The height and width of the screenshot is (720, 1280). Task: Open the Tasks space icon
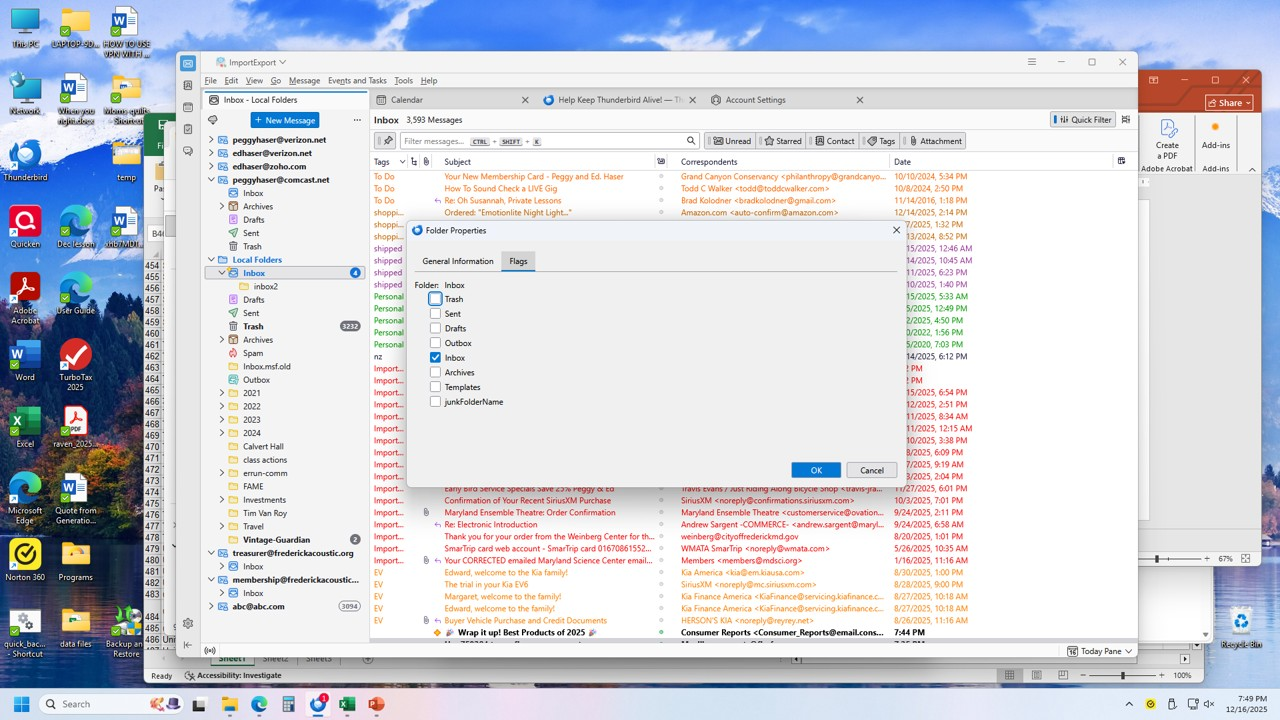tap(188, 129)
